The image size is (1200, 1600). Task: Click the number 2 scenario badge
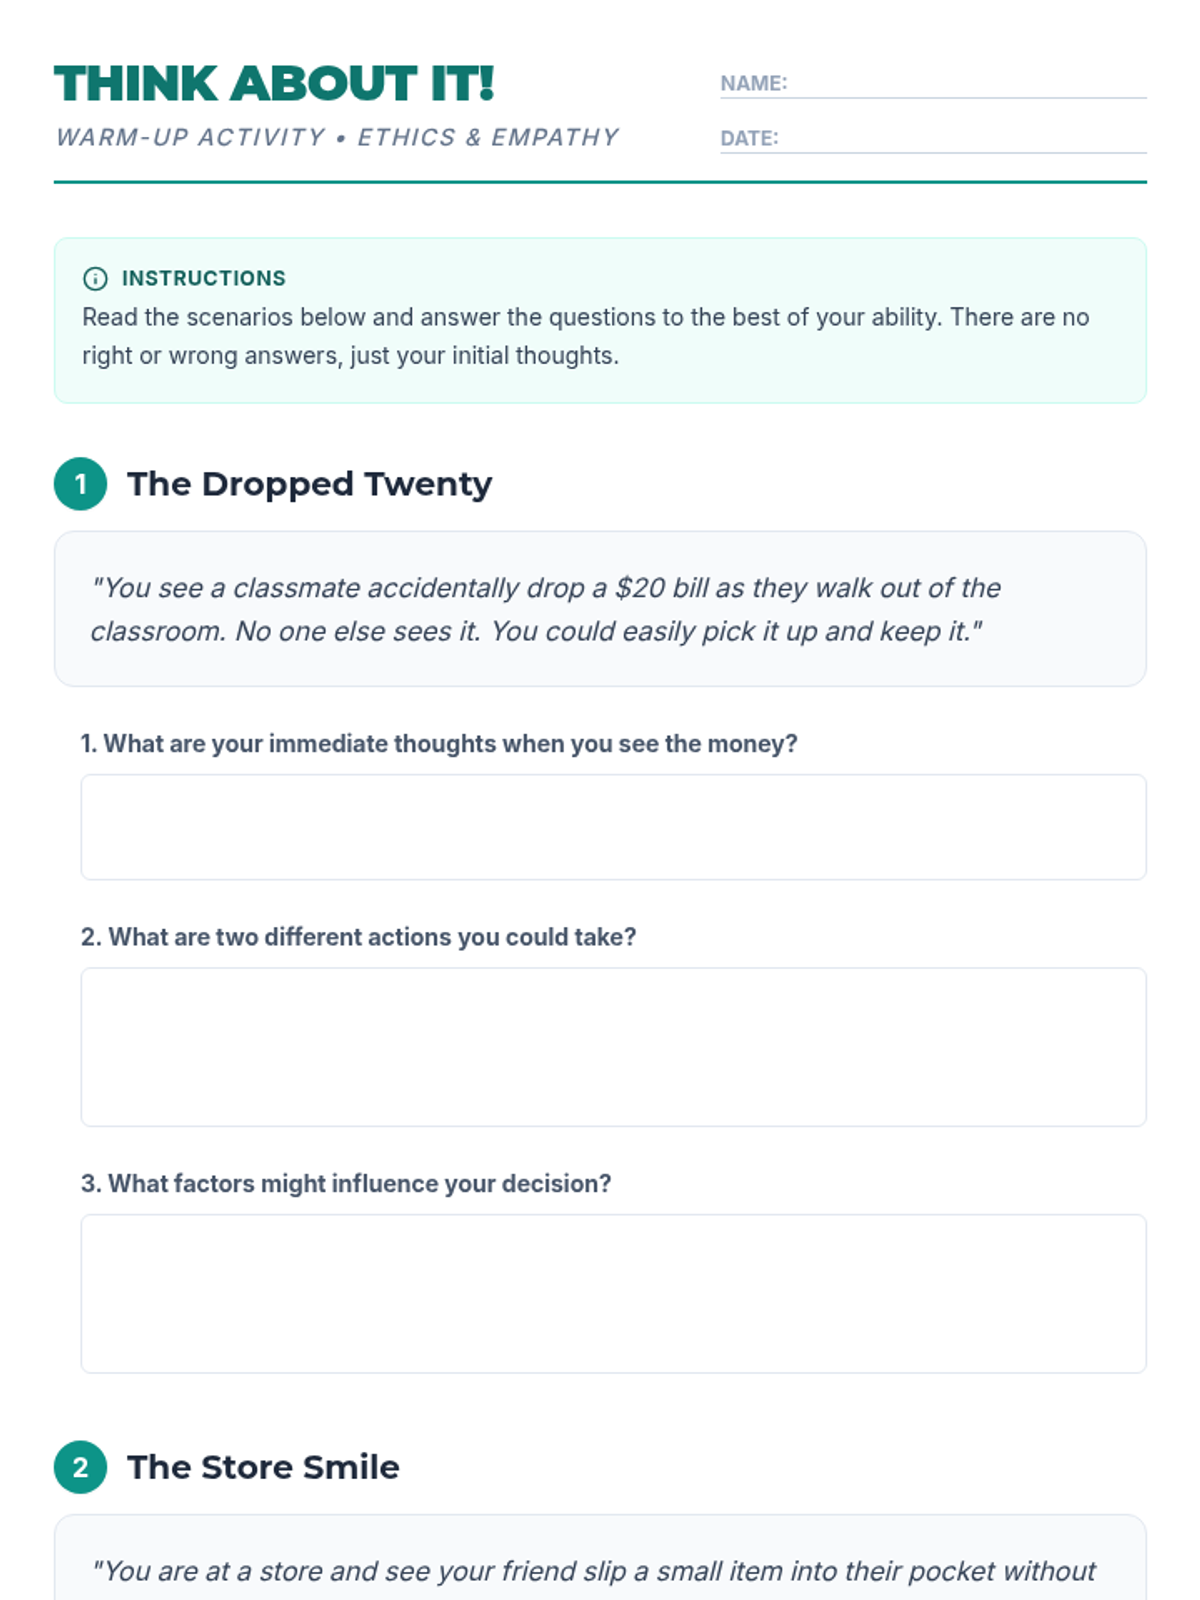click(x=80, y=1467)
